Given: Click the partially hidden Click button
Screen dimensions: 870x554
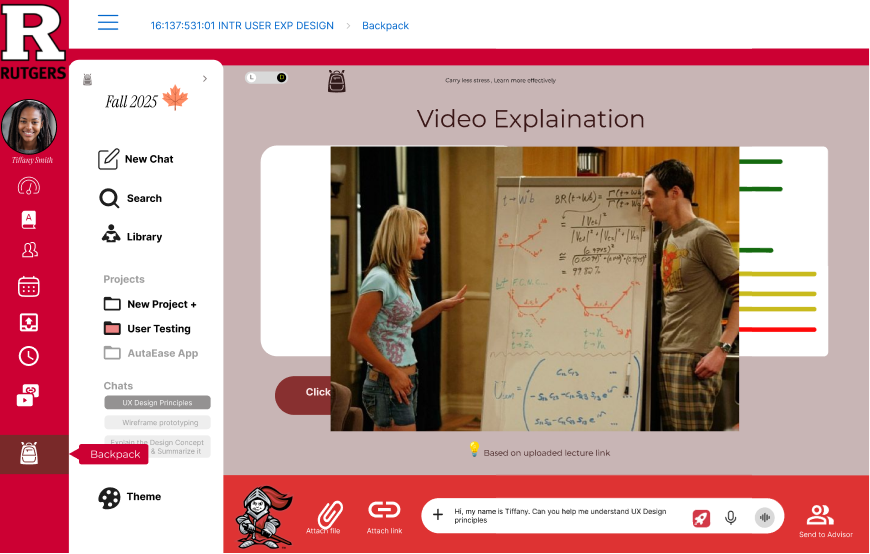Looking at the screenshot, I should (x=303, y=395).
